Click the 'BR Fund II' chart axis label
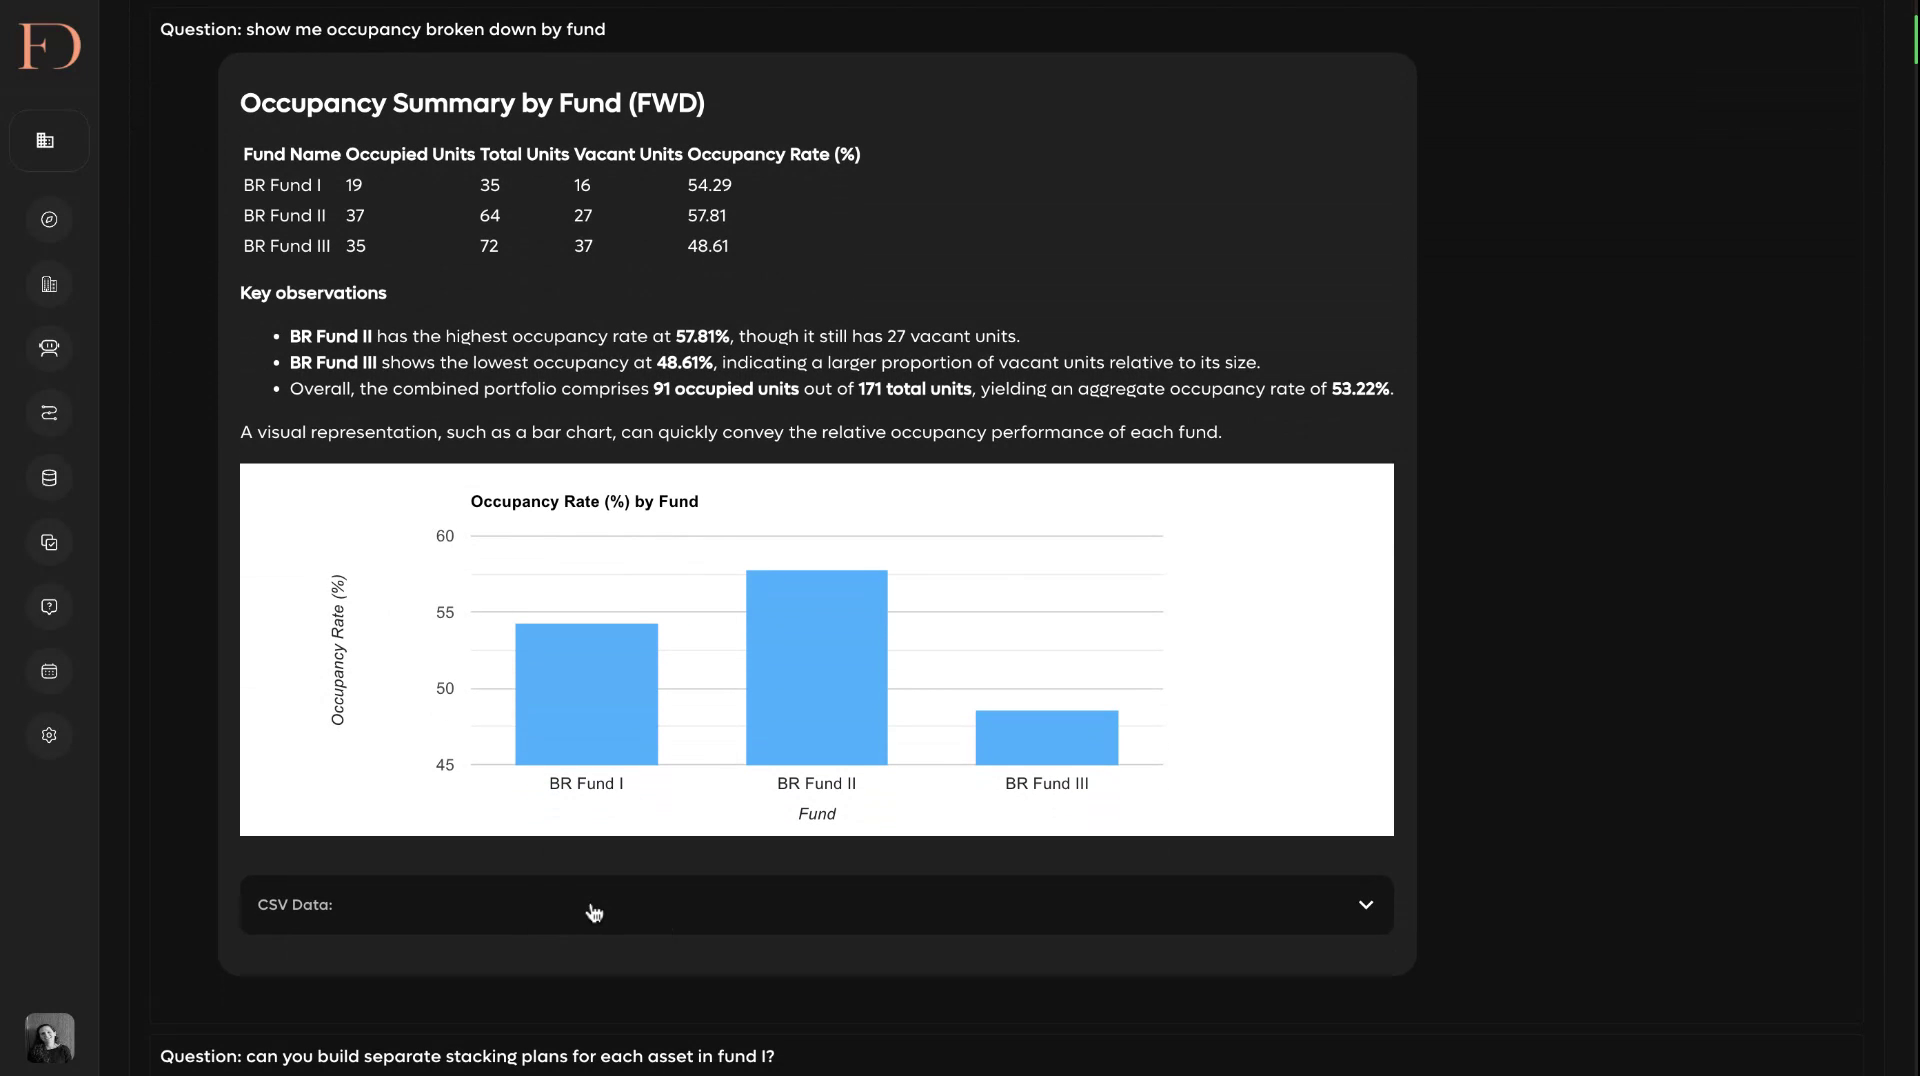The width and height of the screenshot is (1920, 1076). [x=816, y=784]
